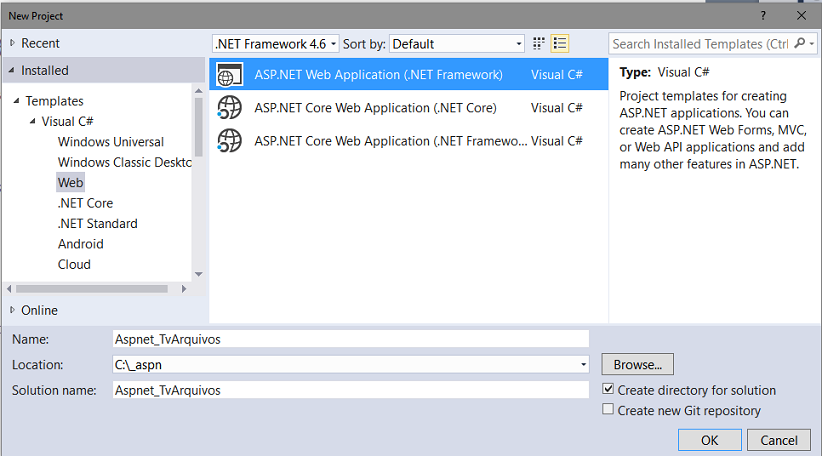Click the ASP.NET Core (.NET Framework) globe icon
822x456 pixels.
pos(230,141)
